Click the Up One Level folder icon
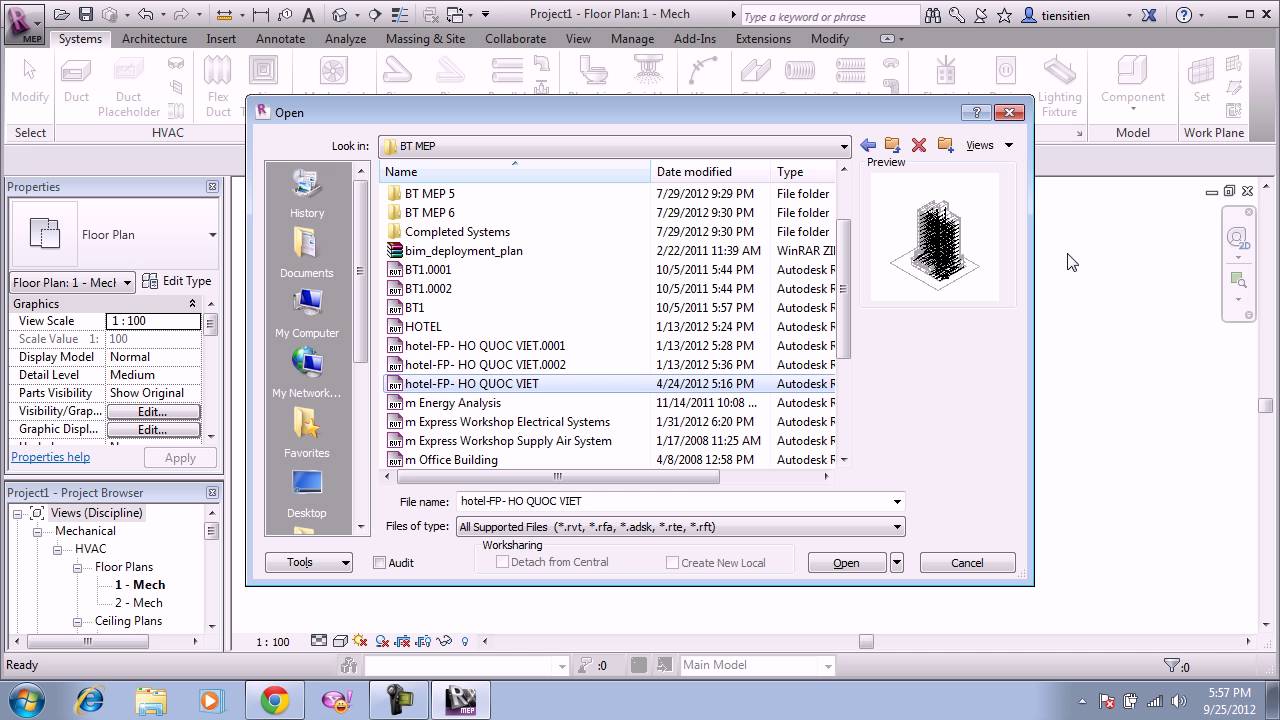The height and width of the screenshot is (720, 1280). (893, 145)
